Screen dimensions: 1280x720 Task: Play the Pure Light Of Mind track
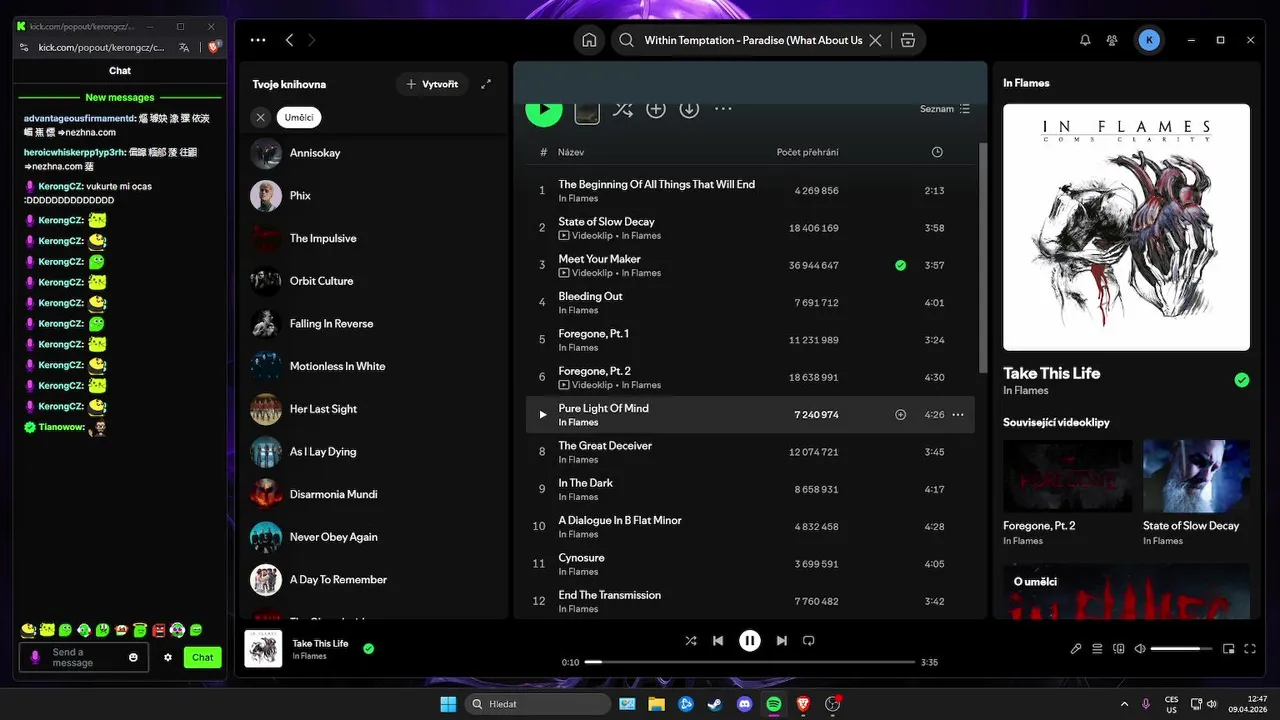[543, 415]
